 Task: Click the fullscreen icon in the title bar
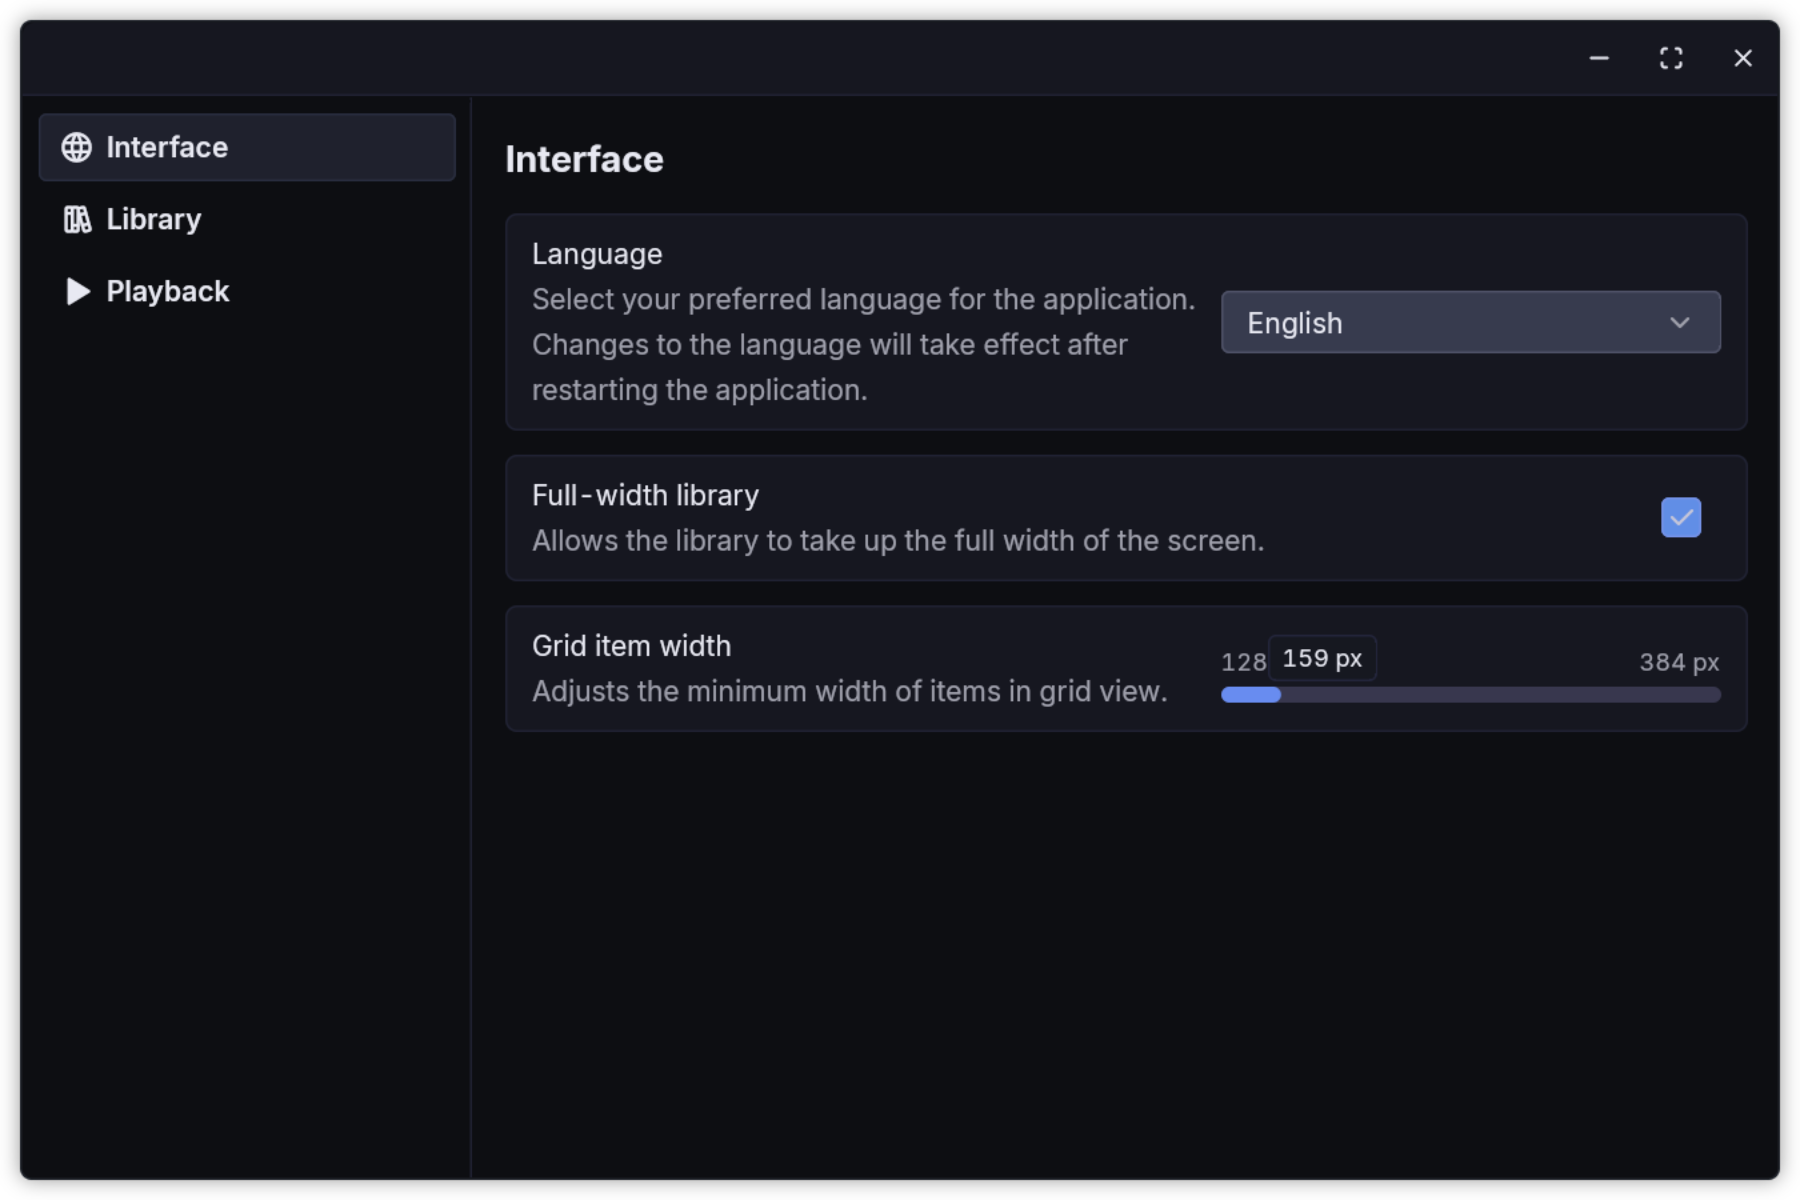tap(1671, 58)
